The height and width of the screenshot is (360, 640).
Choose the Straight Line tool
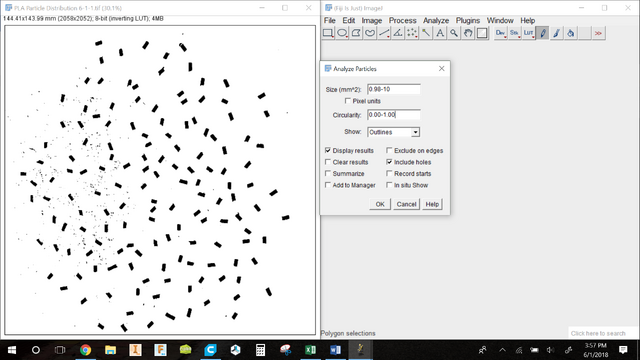click(x=384, y=33)
